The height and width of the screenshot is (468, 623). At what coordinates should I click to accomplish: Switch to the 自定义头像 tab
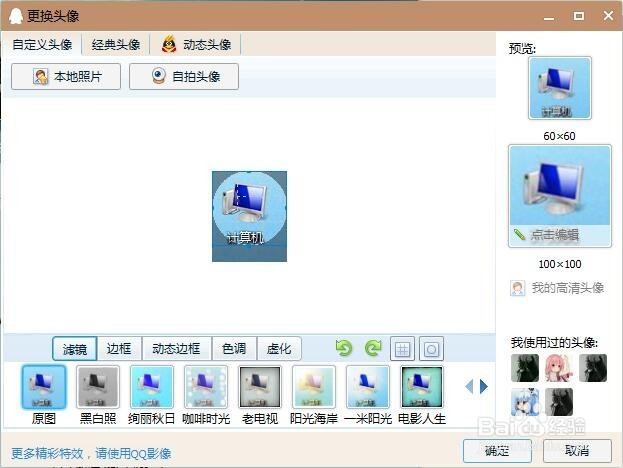(x=42, y=44)
